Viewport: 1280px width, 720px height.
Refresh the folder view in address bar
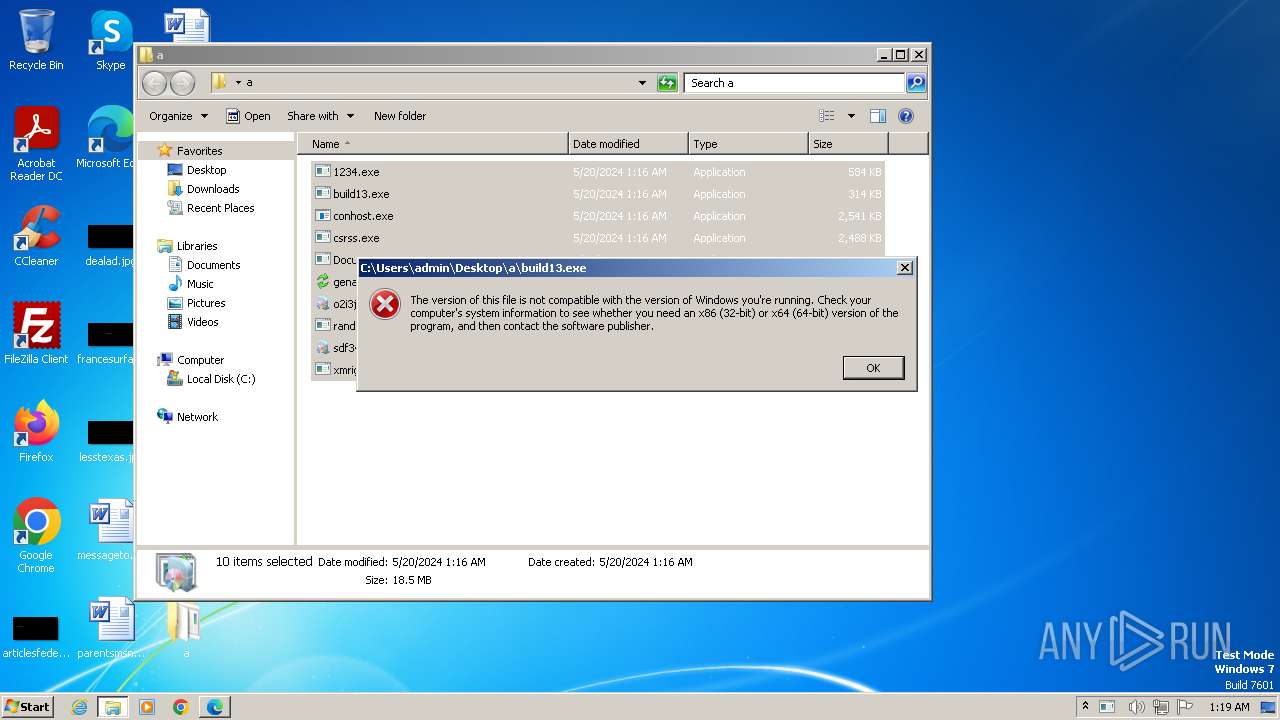tap(667, 83)
